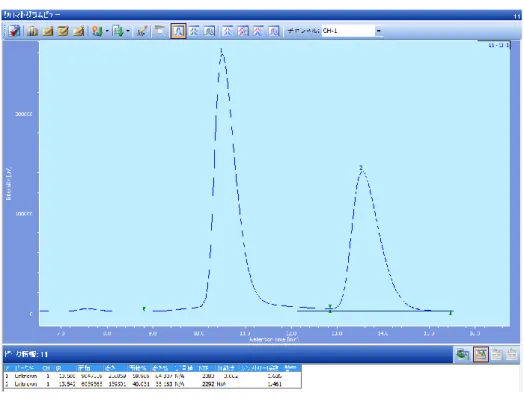The image size is (524, 399).
Task: Select the blue-red overlay icon right after black boxed-peaks
Action: (x=228, y=31)
